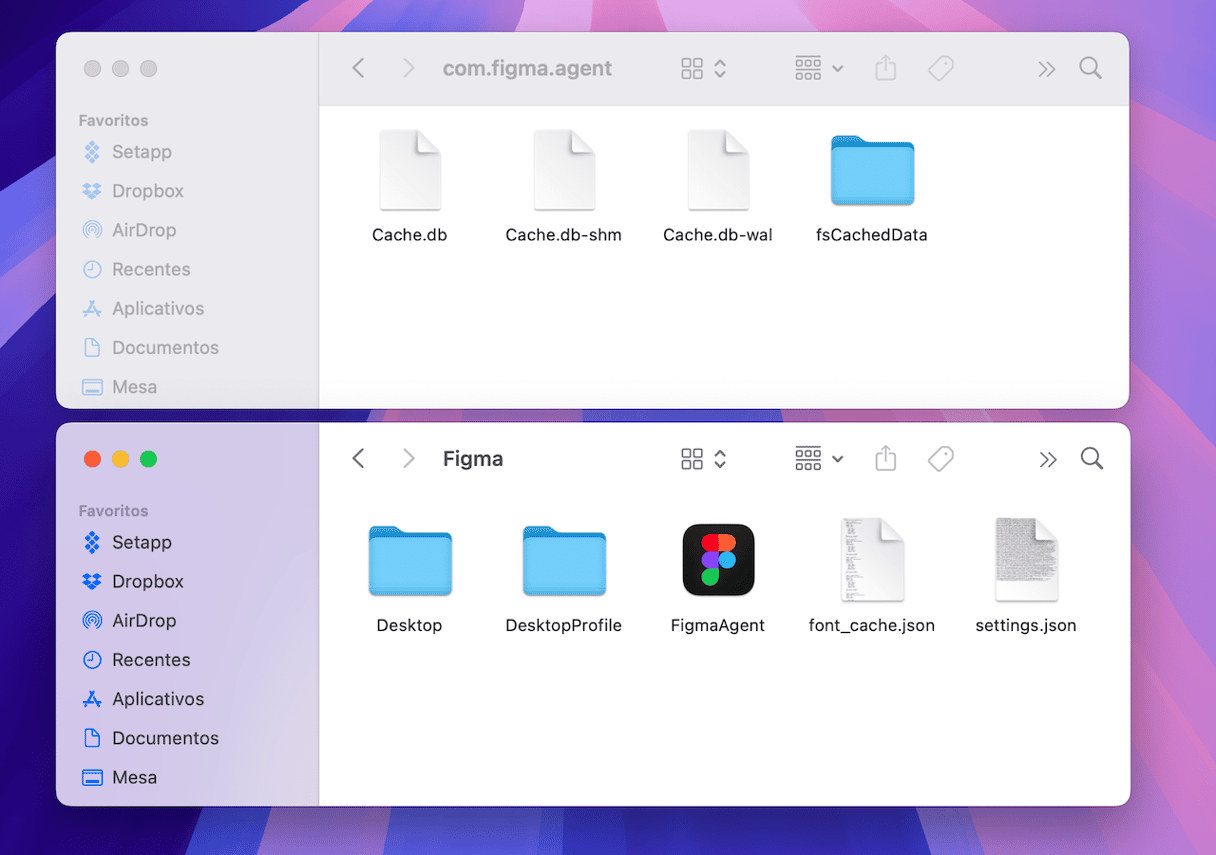Click the search icon in com.figma.agent window

[1090, 68]
